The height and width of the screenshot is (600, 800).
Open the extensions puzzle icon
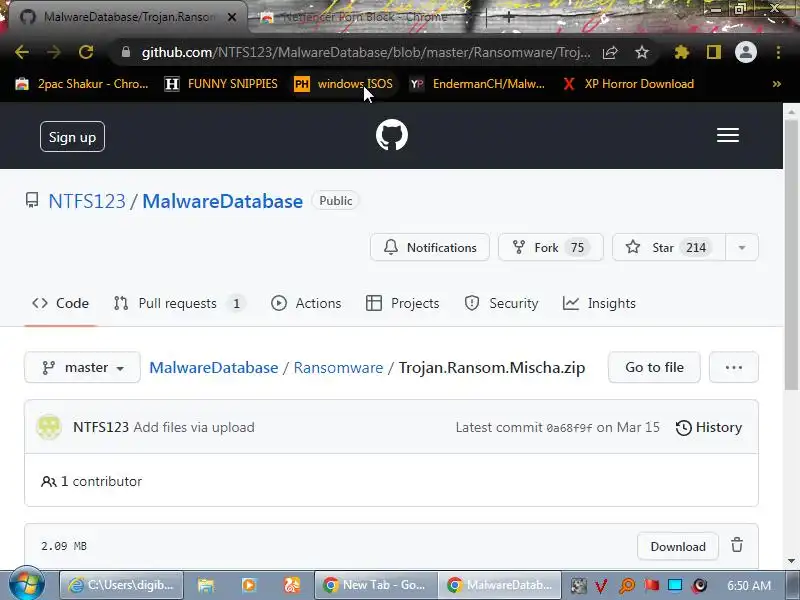[x=682, y=52]
